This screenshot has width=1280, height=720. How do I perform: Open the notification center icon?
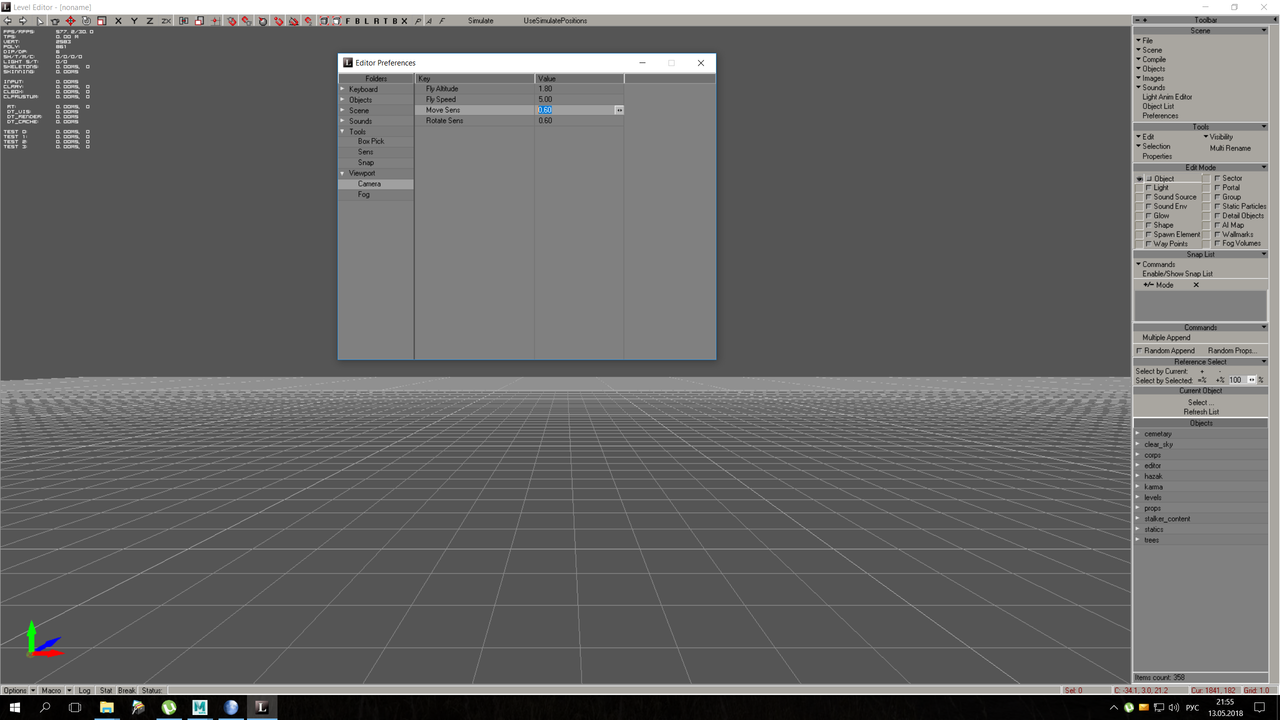click(x=1260, y=707)
